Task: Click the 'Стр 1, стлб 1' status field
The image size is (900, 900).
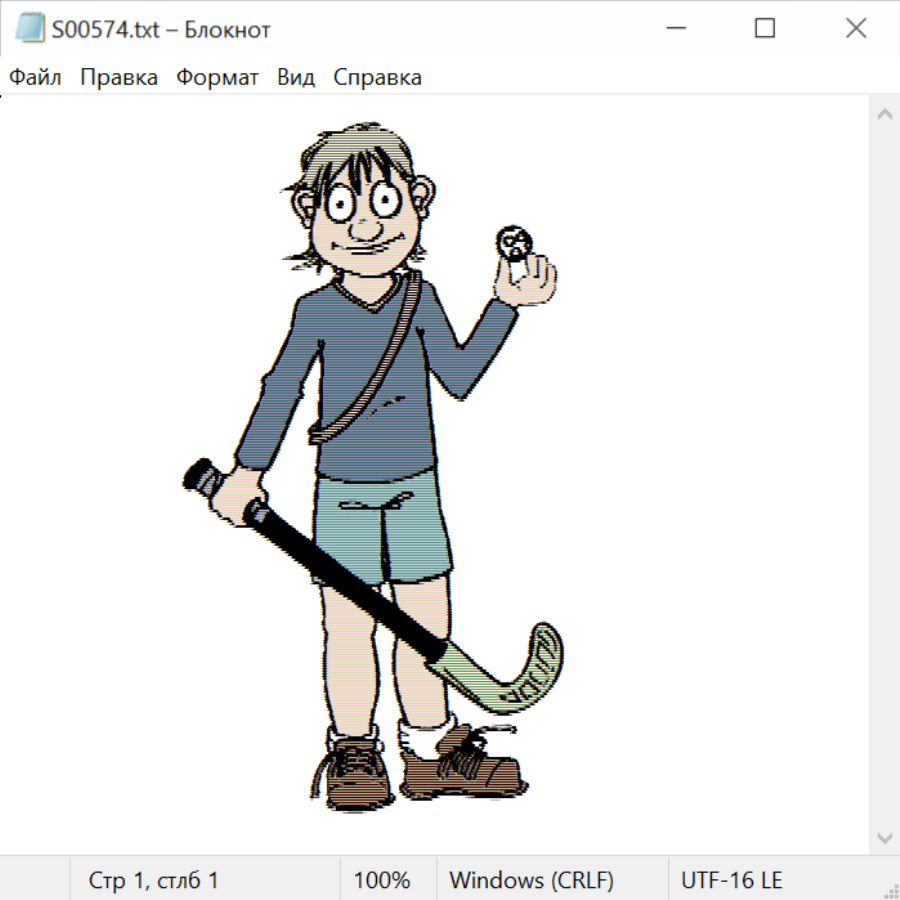Action: click(154, 880)
